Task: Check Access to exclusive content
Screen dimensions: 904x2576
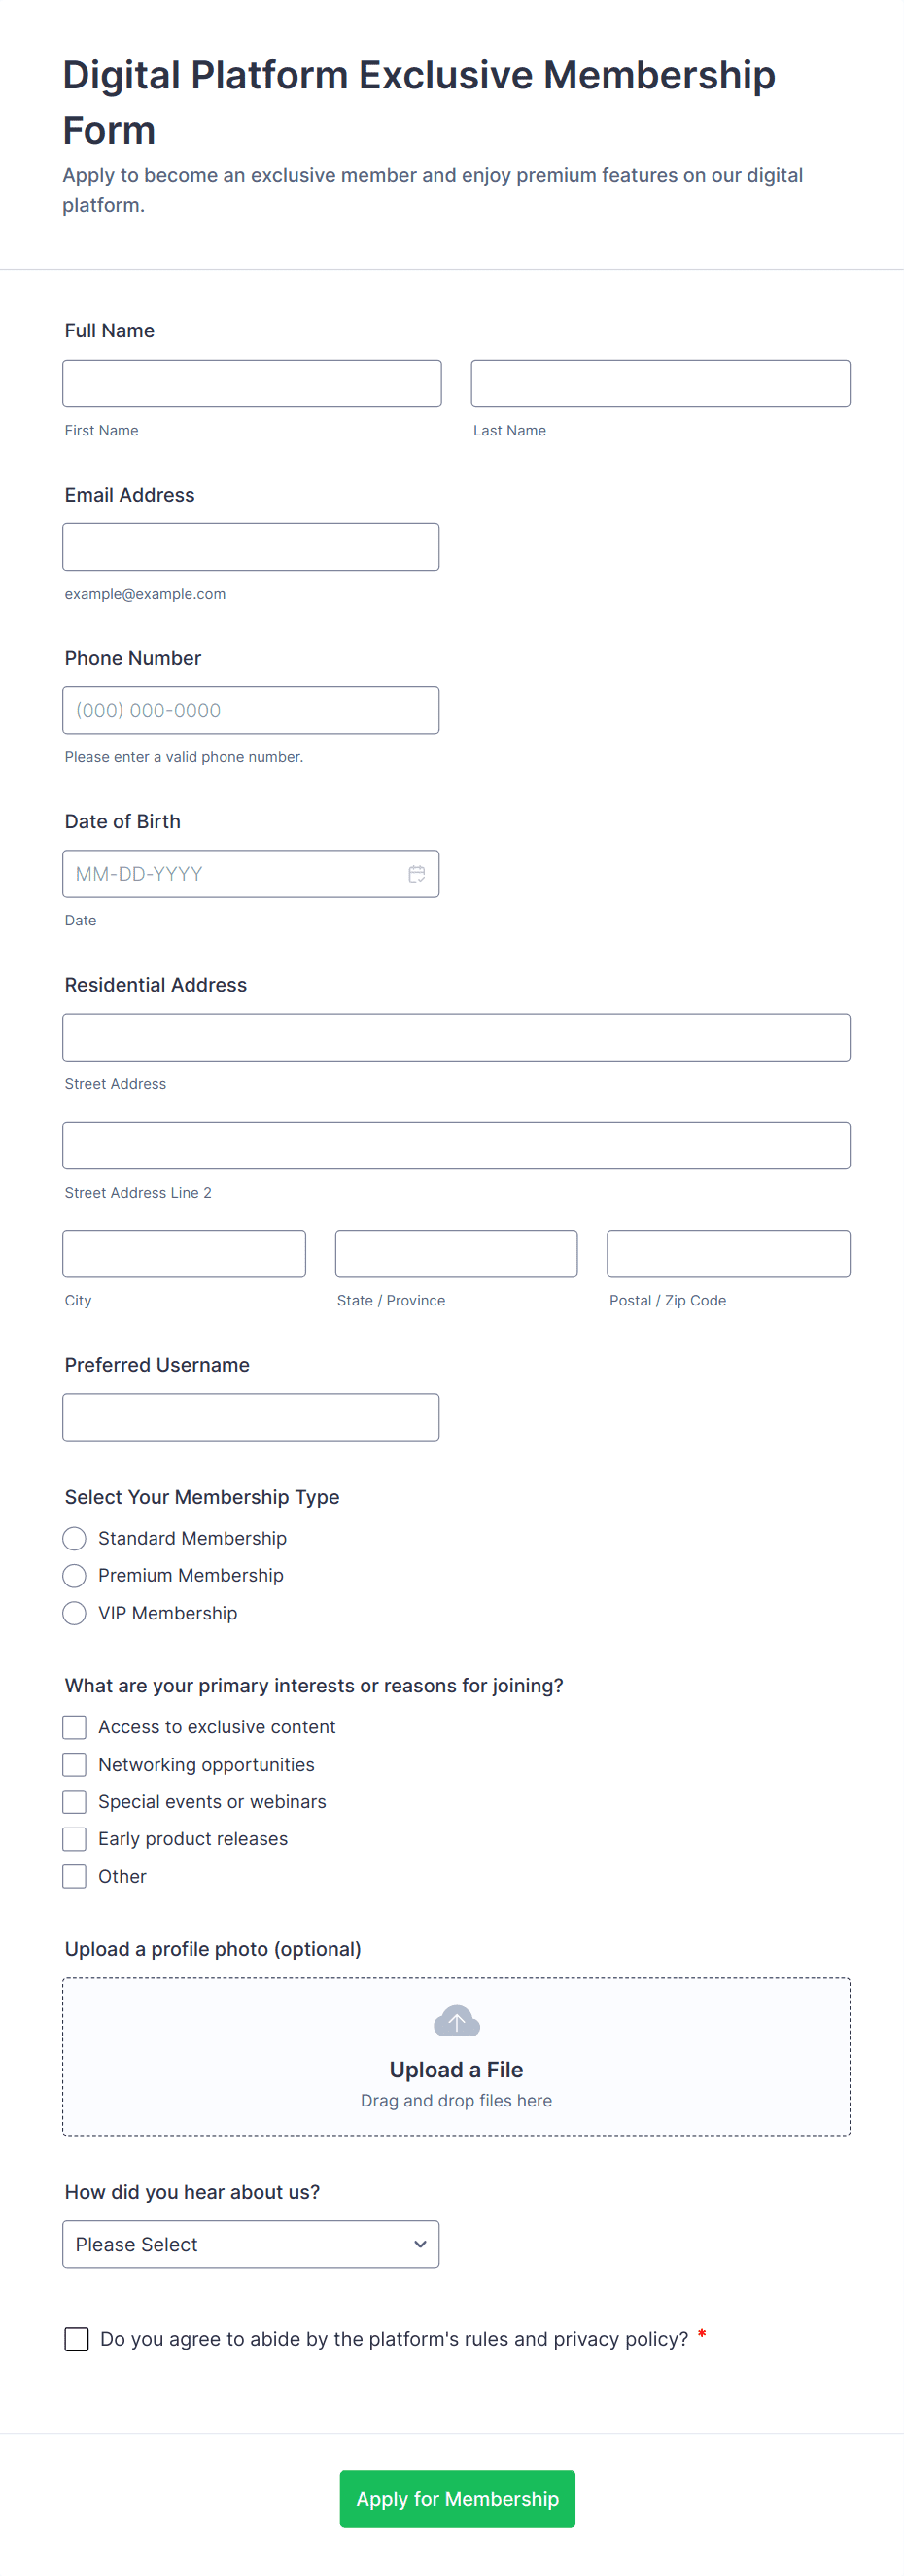Action: pos(75,1727)
